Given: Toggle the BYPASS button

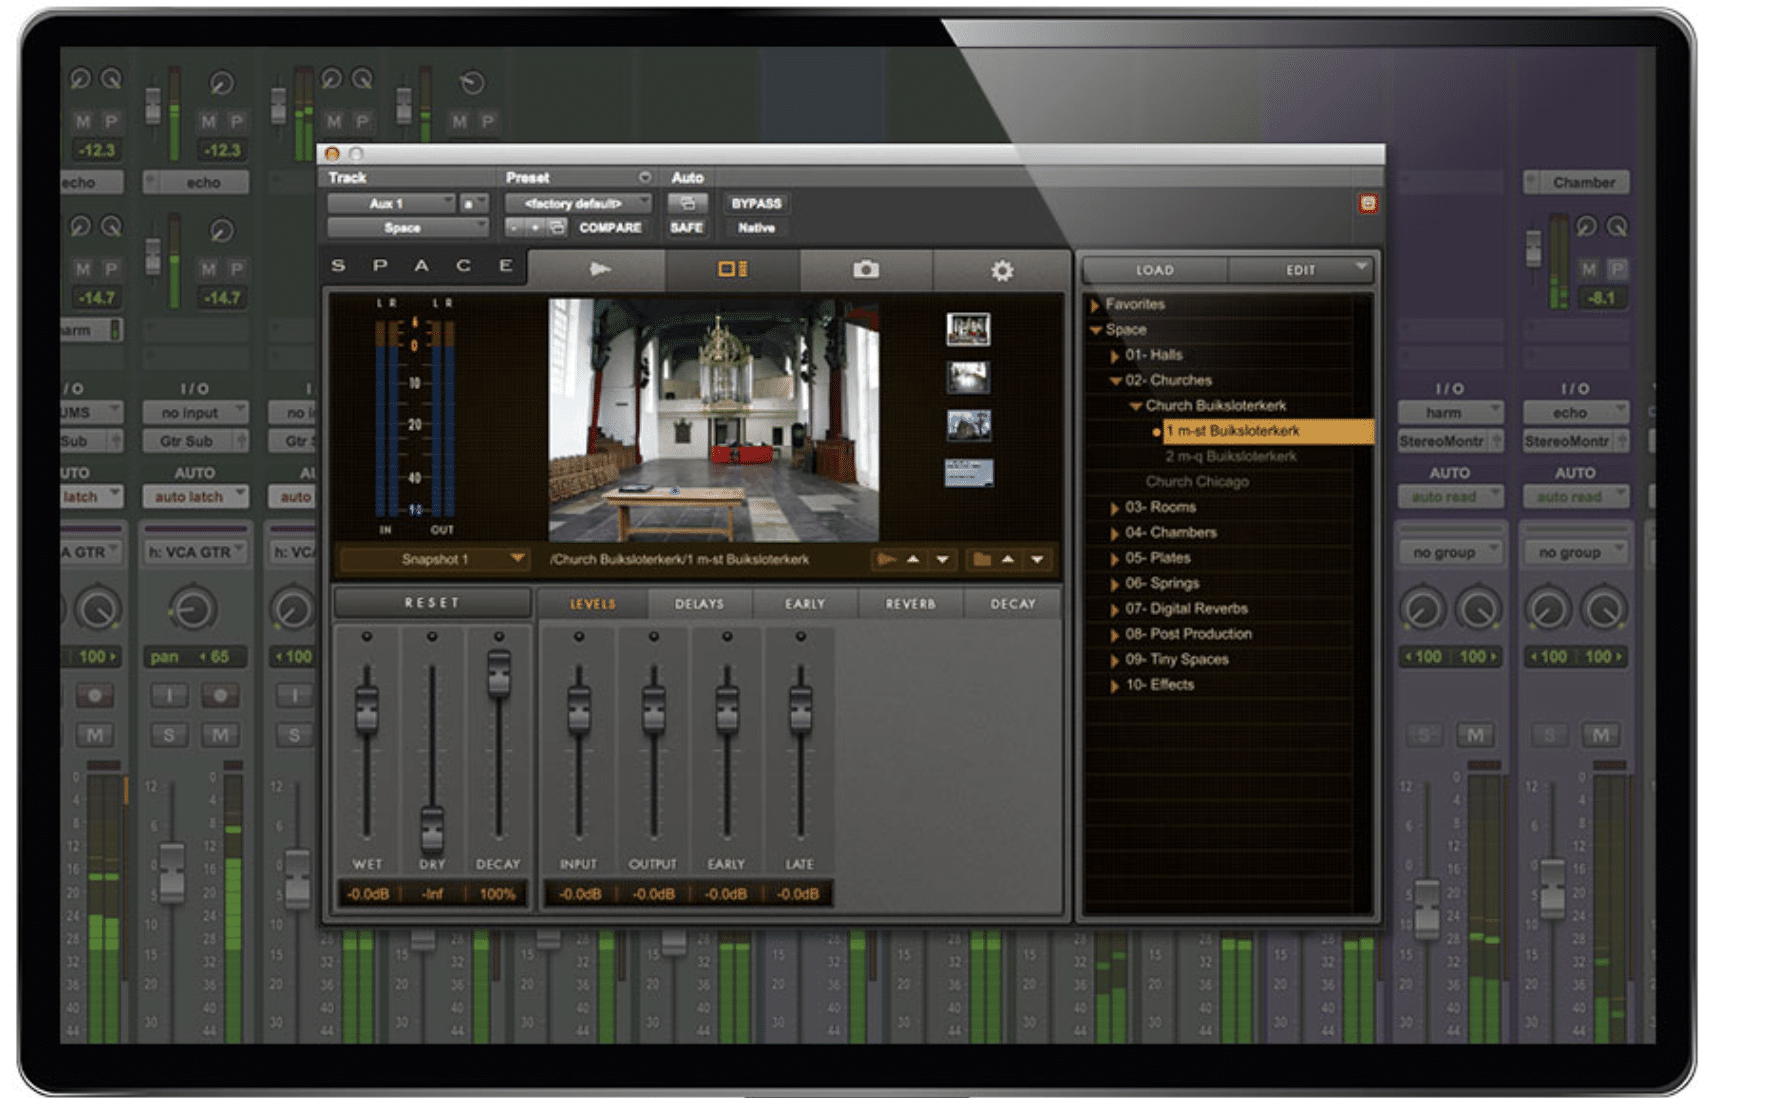Looking at the screenshot, I should 756,203.
